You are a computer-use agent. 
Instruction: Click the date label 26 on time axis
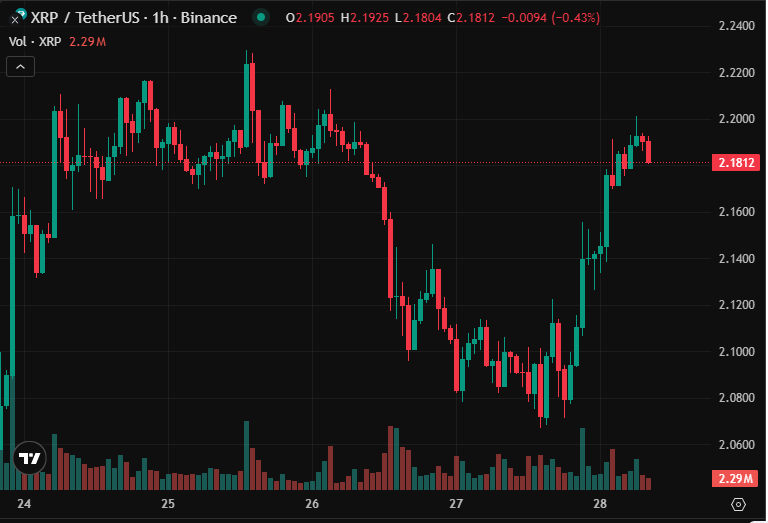pos(312,503)
